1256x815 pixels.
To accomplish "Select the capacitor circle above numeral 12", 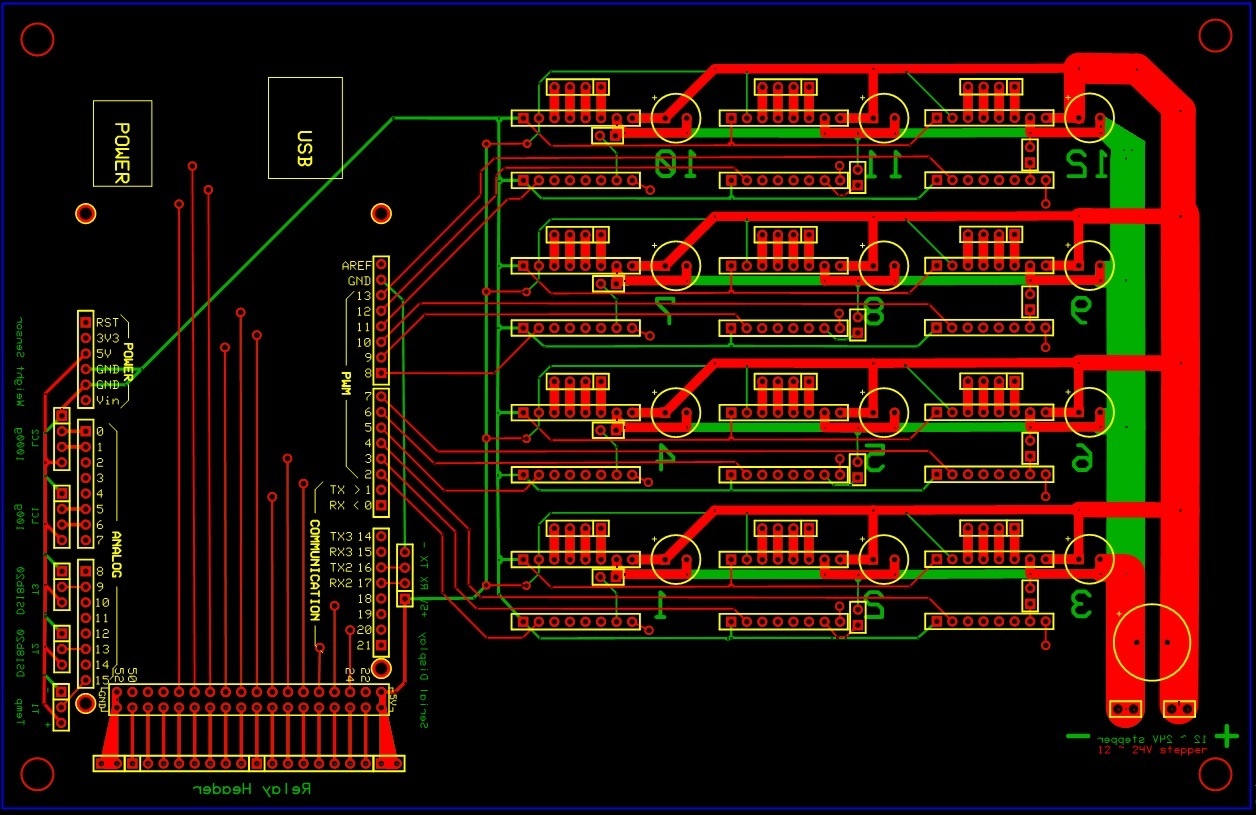I will point(1089,117).
